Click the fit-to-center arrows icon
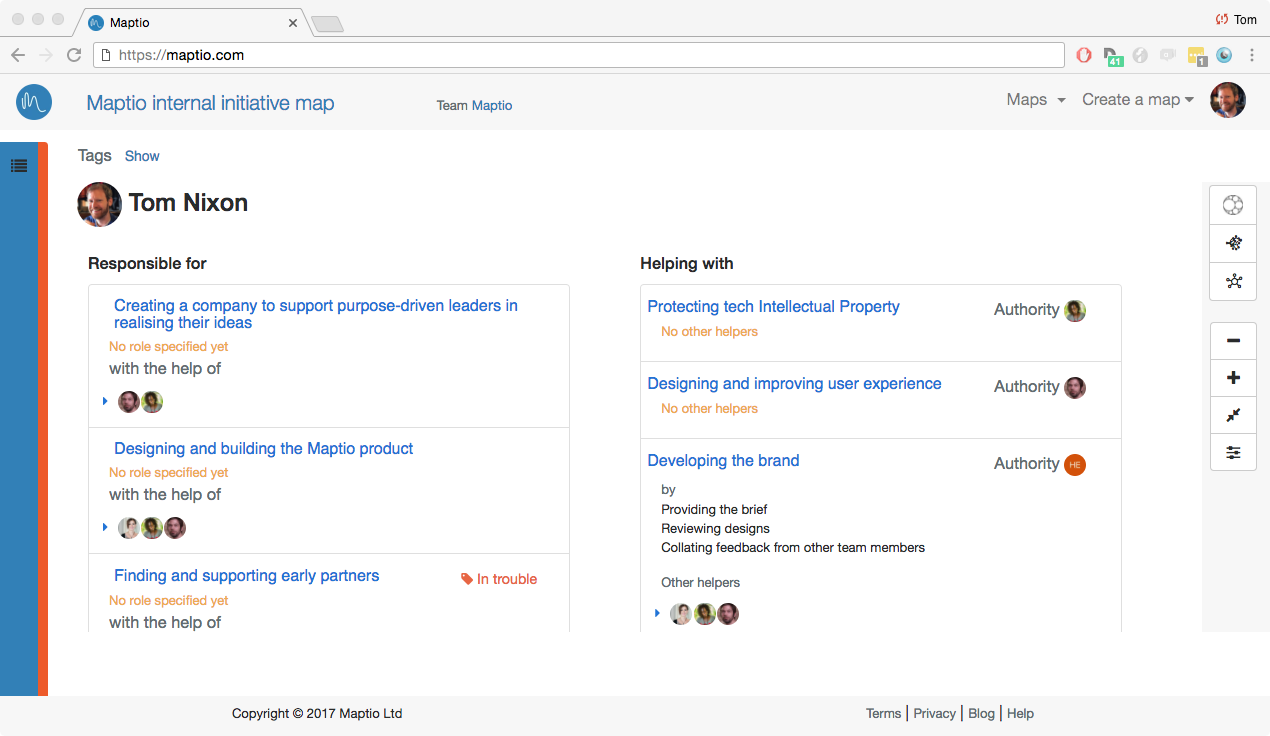 click(x=1233, y=415)
